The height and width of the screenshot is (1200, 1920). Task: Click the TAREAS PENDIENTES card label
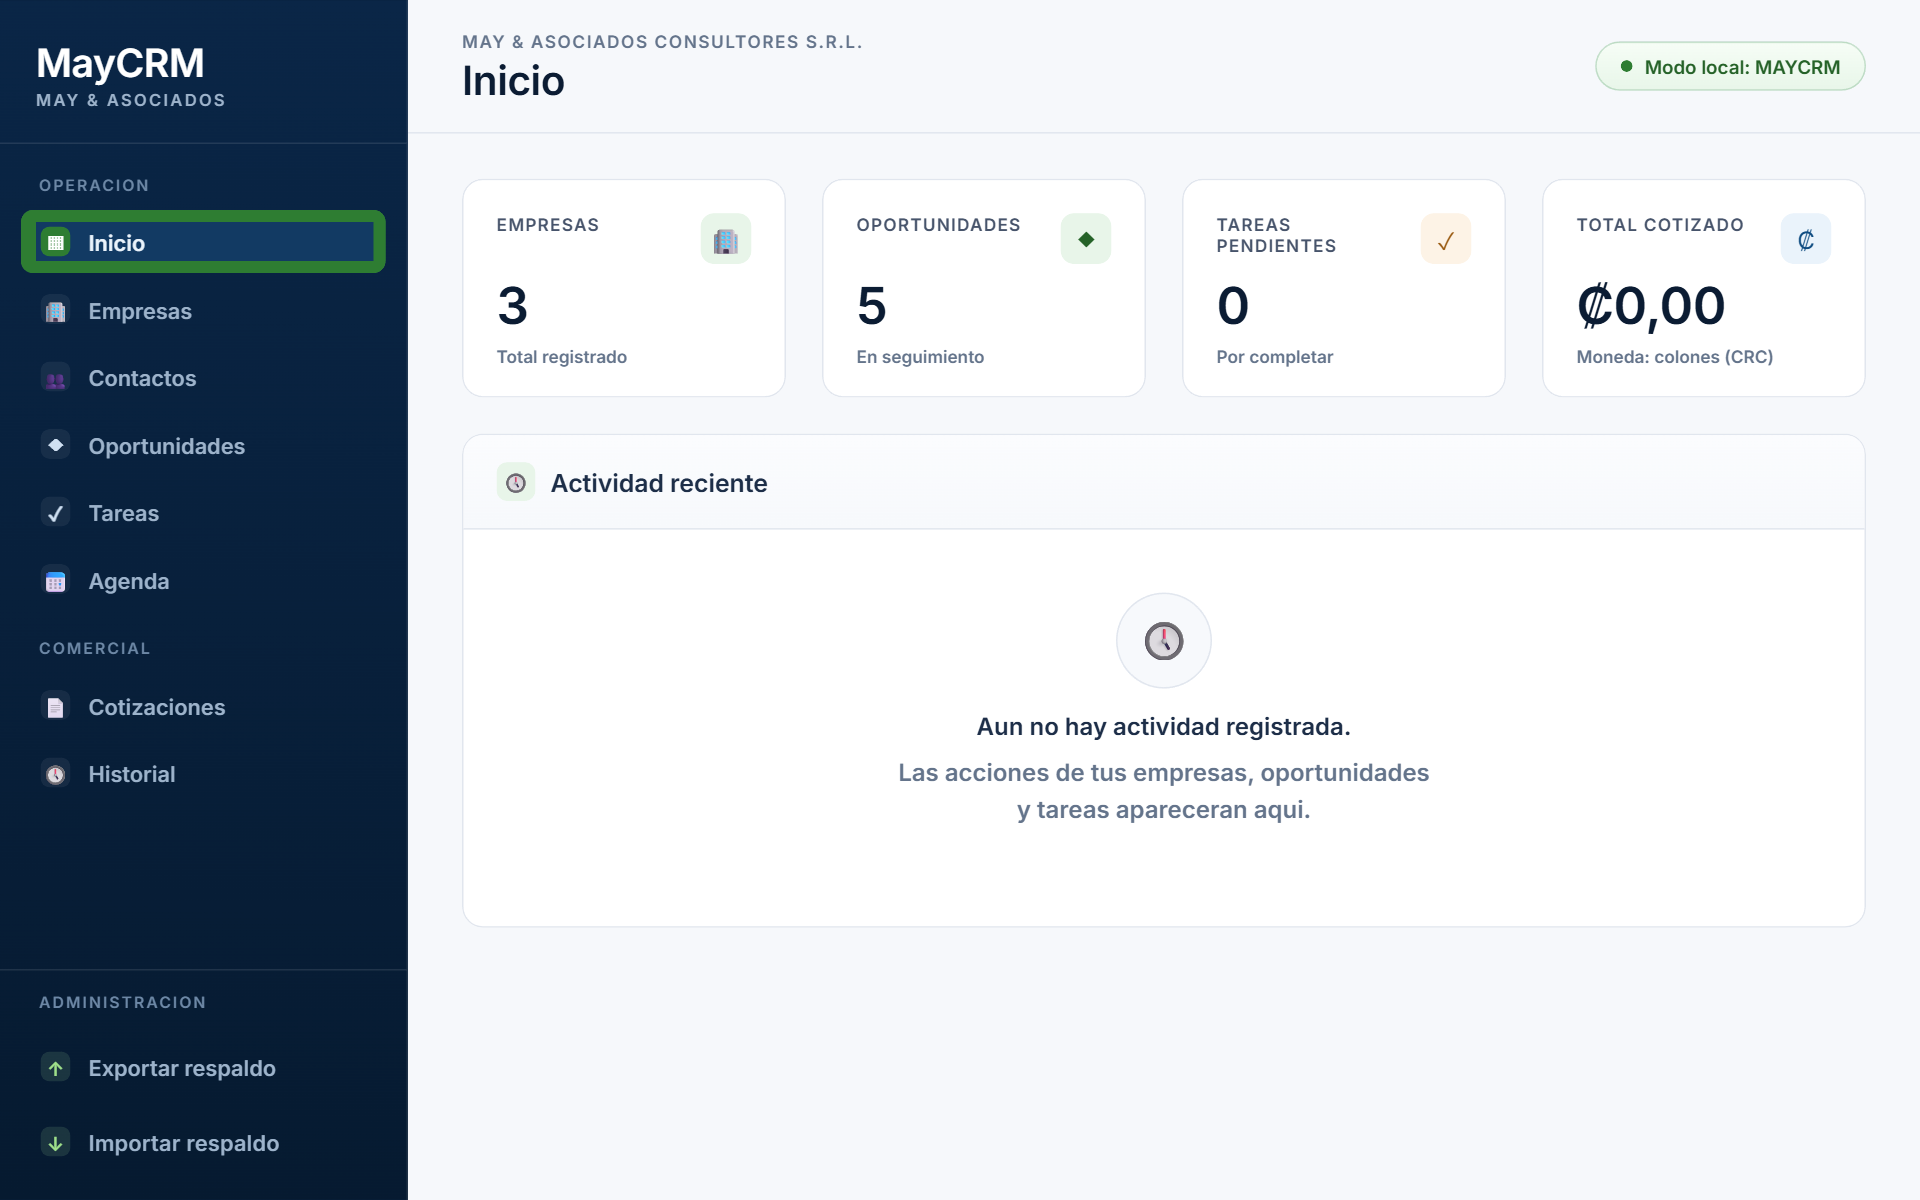tap(1277, 236)
